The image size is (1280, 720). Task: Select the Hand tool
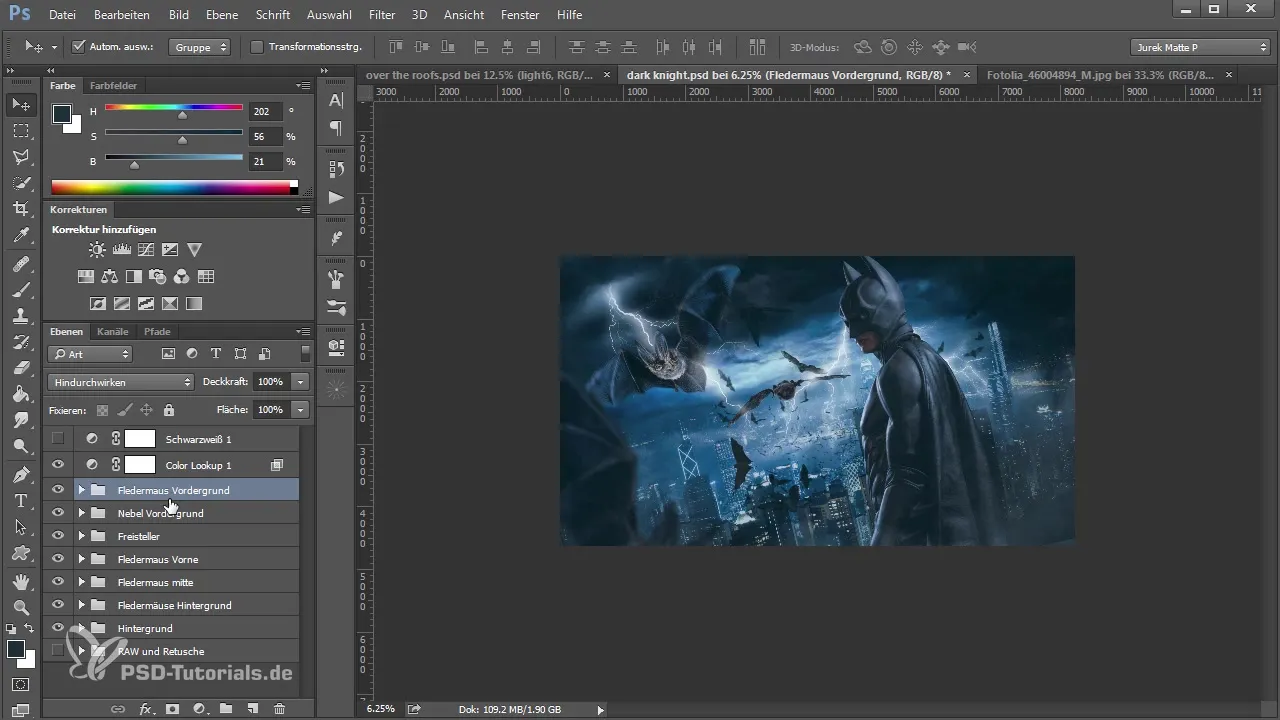click(21, 581)
